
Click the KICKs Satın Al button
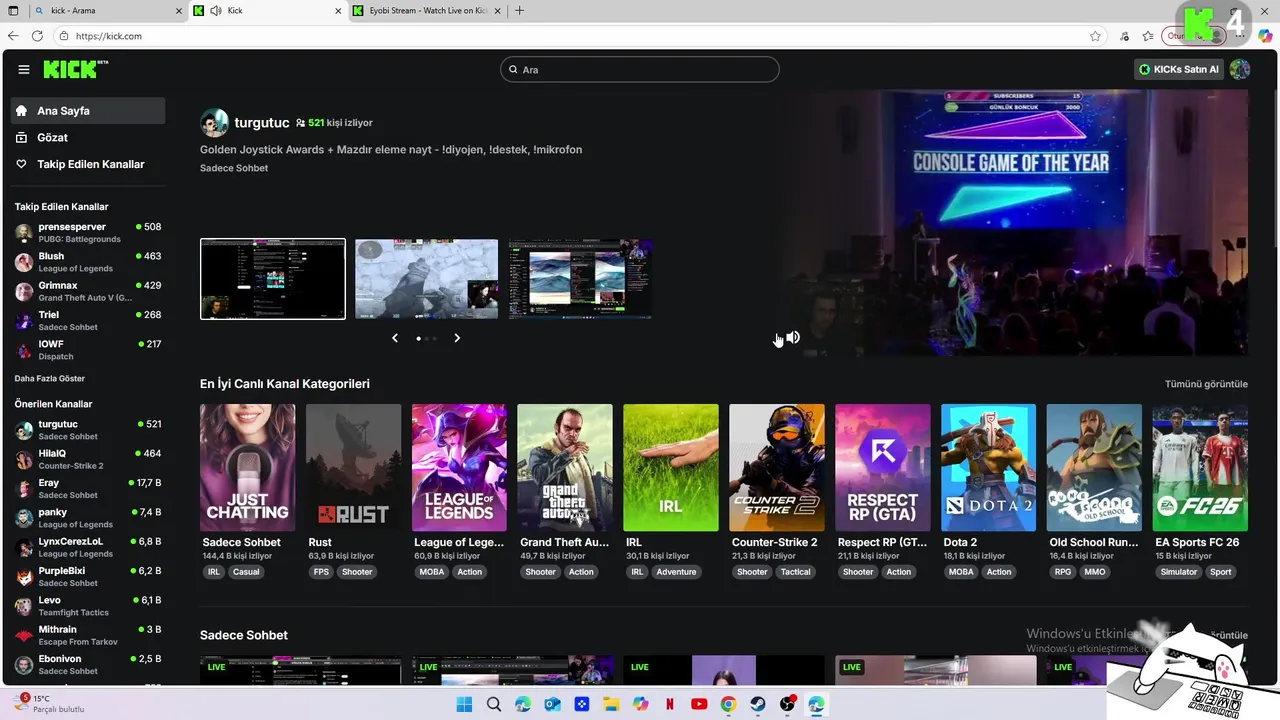click(1180, 69)
